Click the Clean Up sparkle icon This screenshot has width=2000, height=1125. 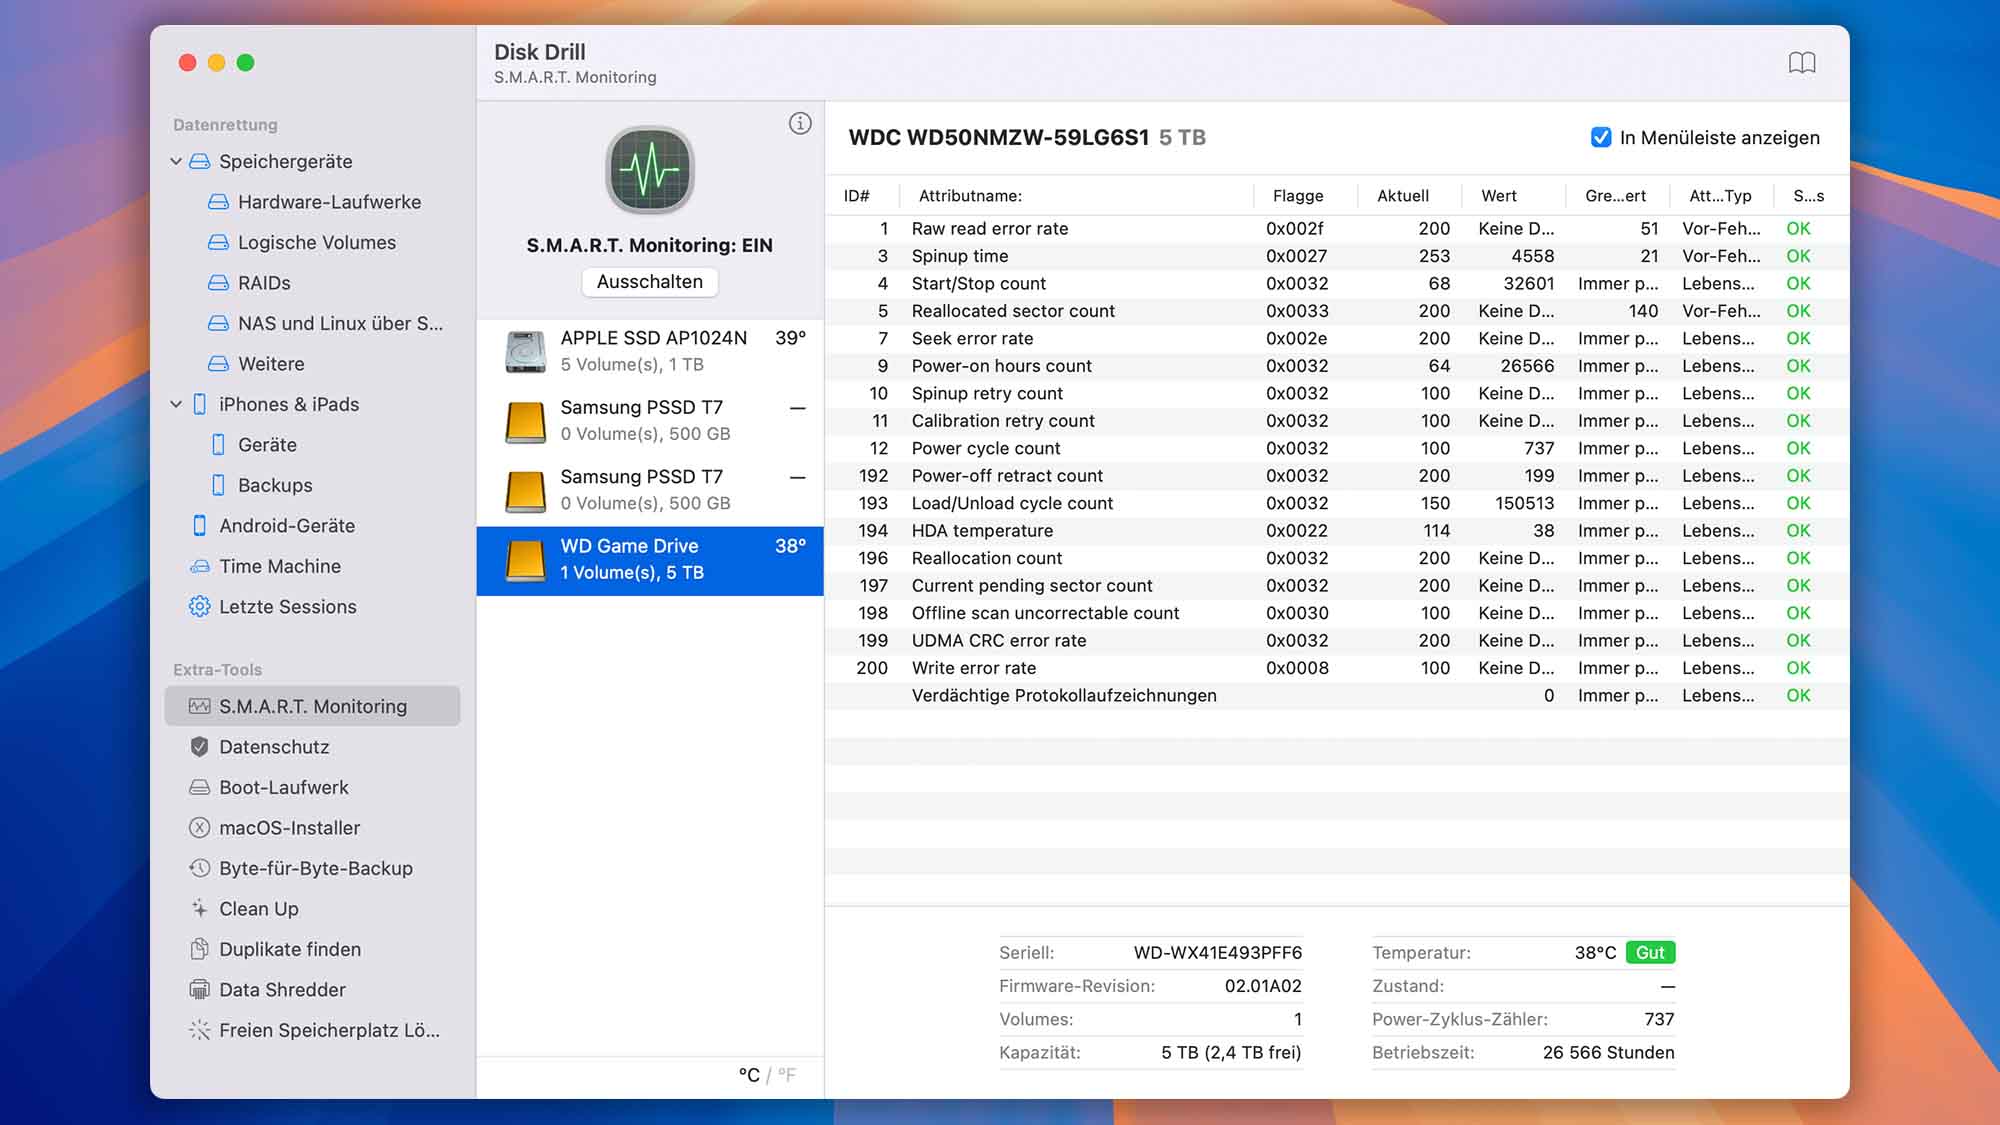click(x=199, y=909)
